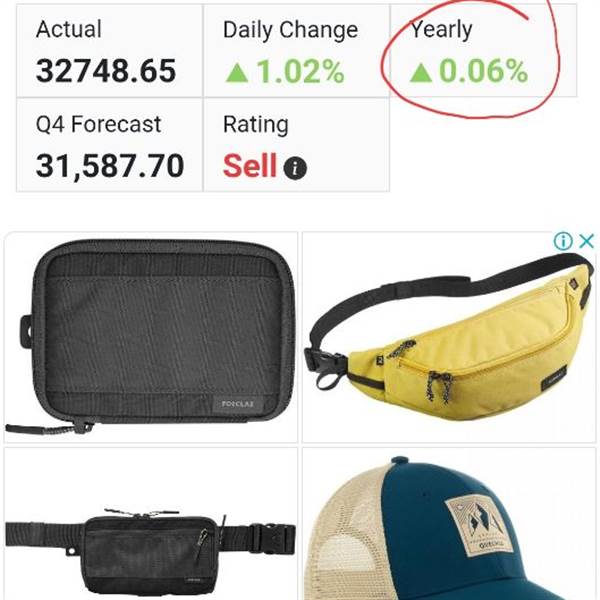Click the Rating label
This screenshot has width=600, height=600.
(256, 125)
